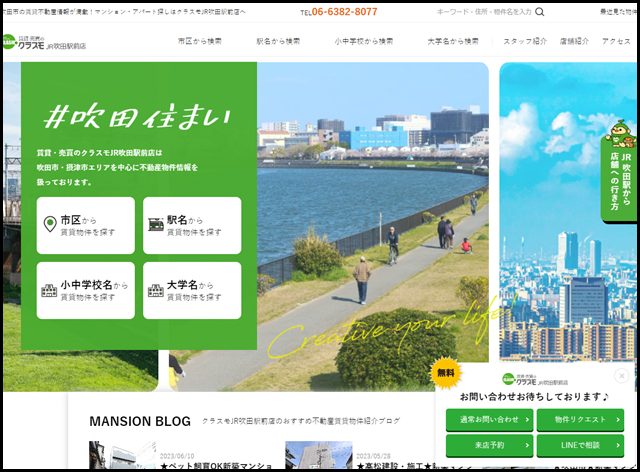Open 小中学校から検索 menu

click(364, 41)
